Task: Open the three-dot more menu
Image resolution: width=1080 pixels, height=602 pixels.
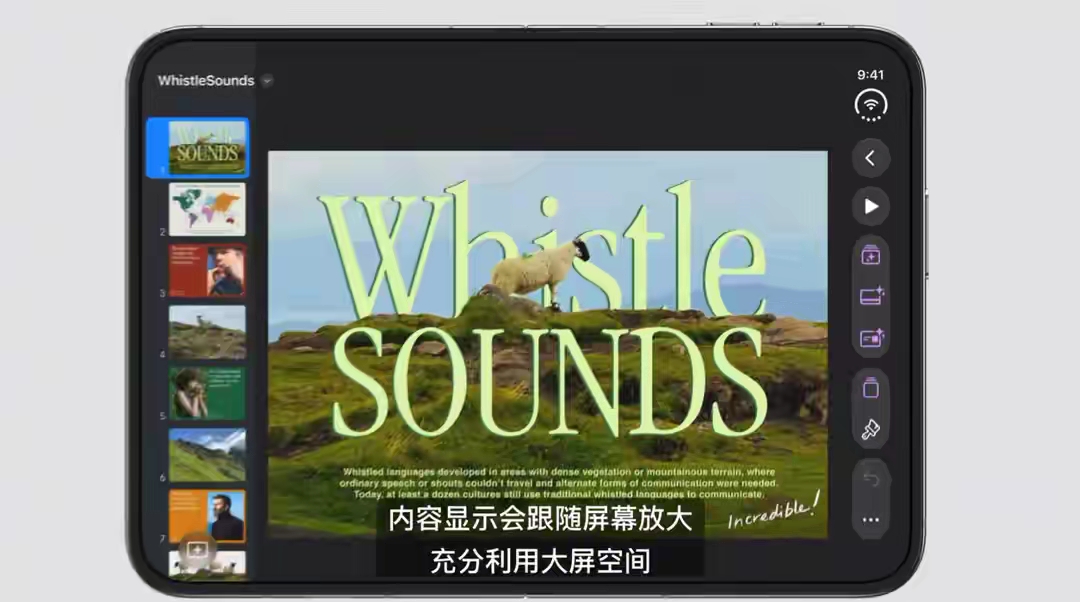Action: [x=871, y=520]
